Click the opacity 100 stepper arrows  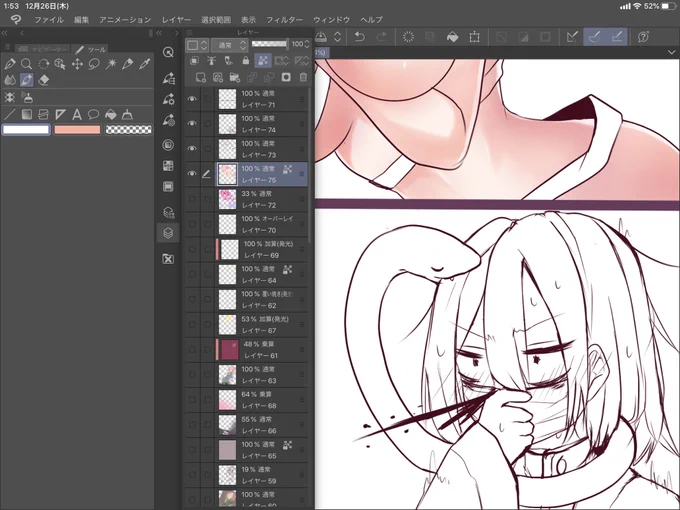(x=307, y=44)
